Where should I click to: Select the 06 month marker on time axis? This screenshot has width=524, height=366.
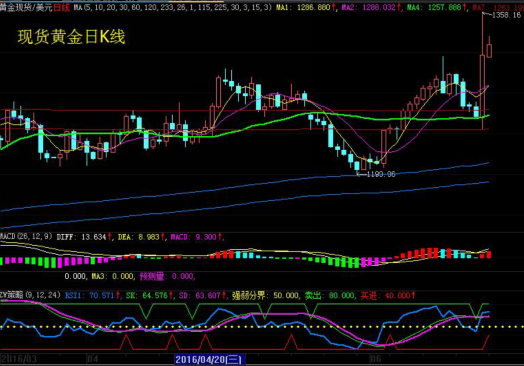click(375, 359)
